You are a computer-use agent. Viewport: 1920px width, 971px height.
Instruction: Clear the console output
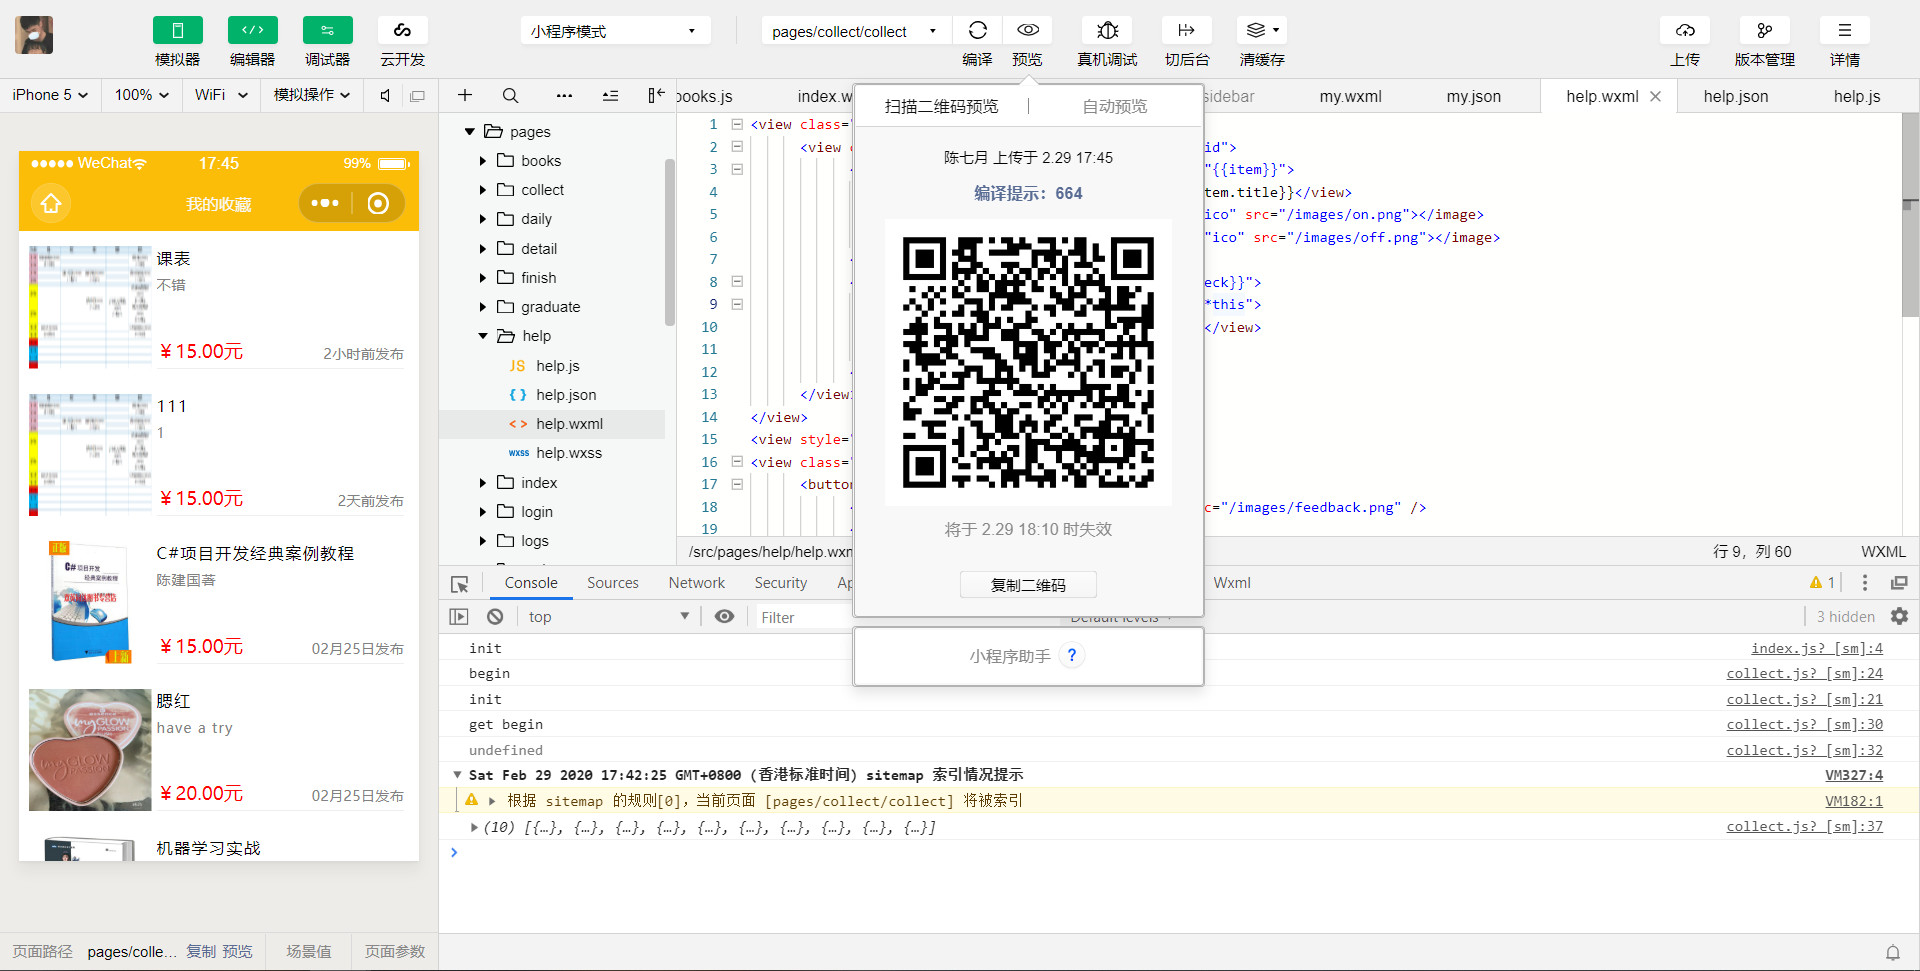click(495, 617)
